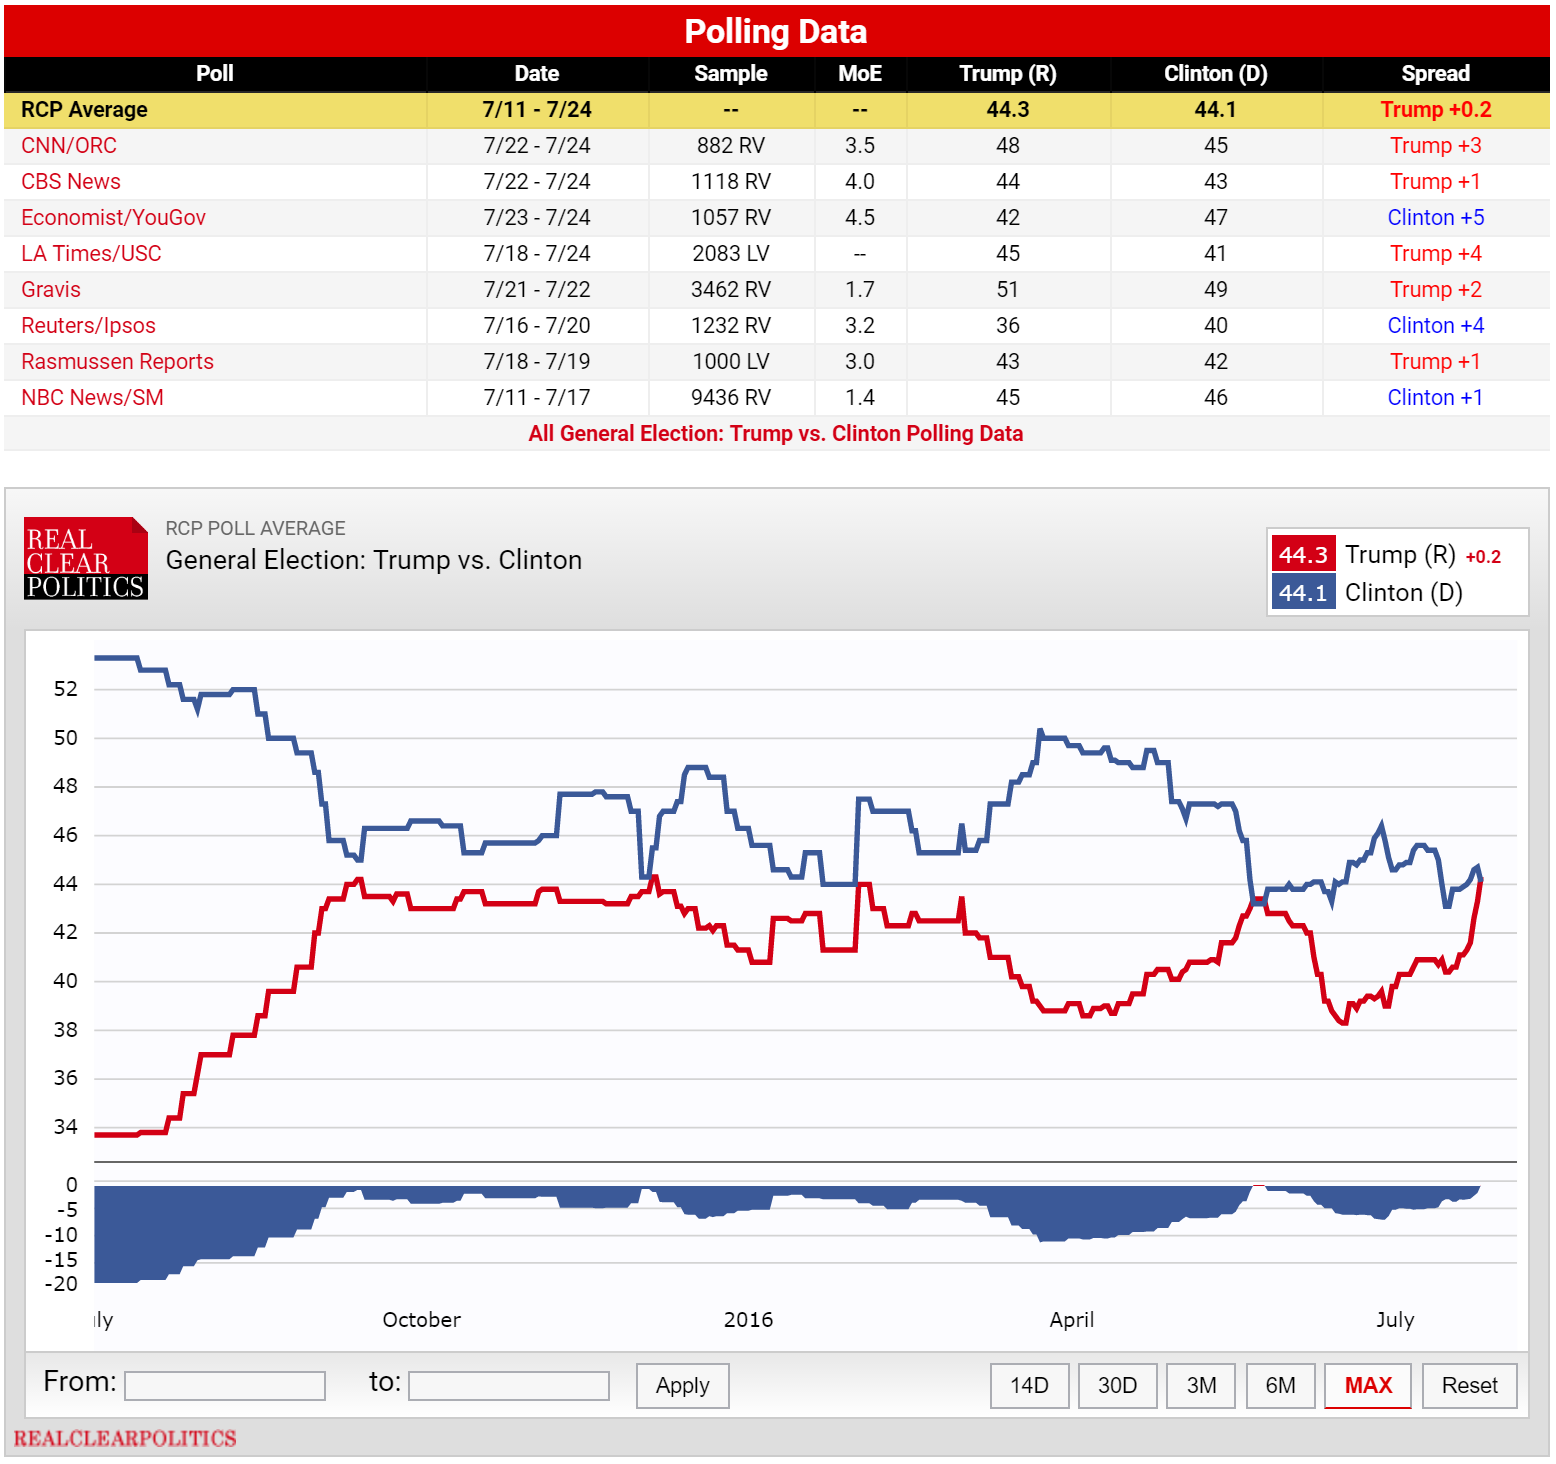Click the '2016' axis label on chart
This screenshot has height=1464, width=1556.
(749, 1320)
